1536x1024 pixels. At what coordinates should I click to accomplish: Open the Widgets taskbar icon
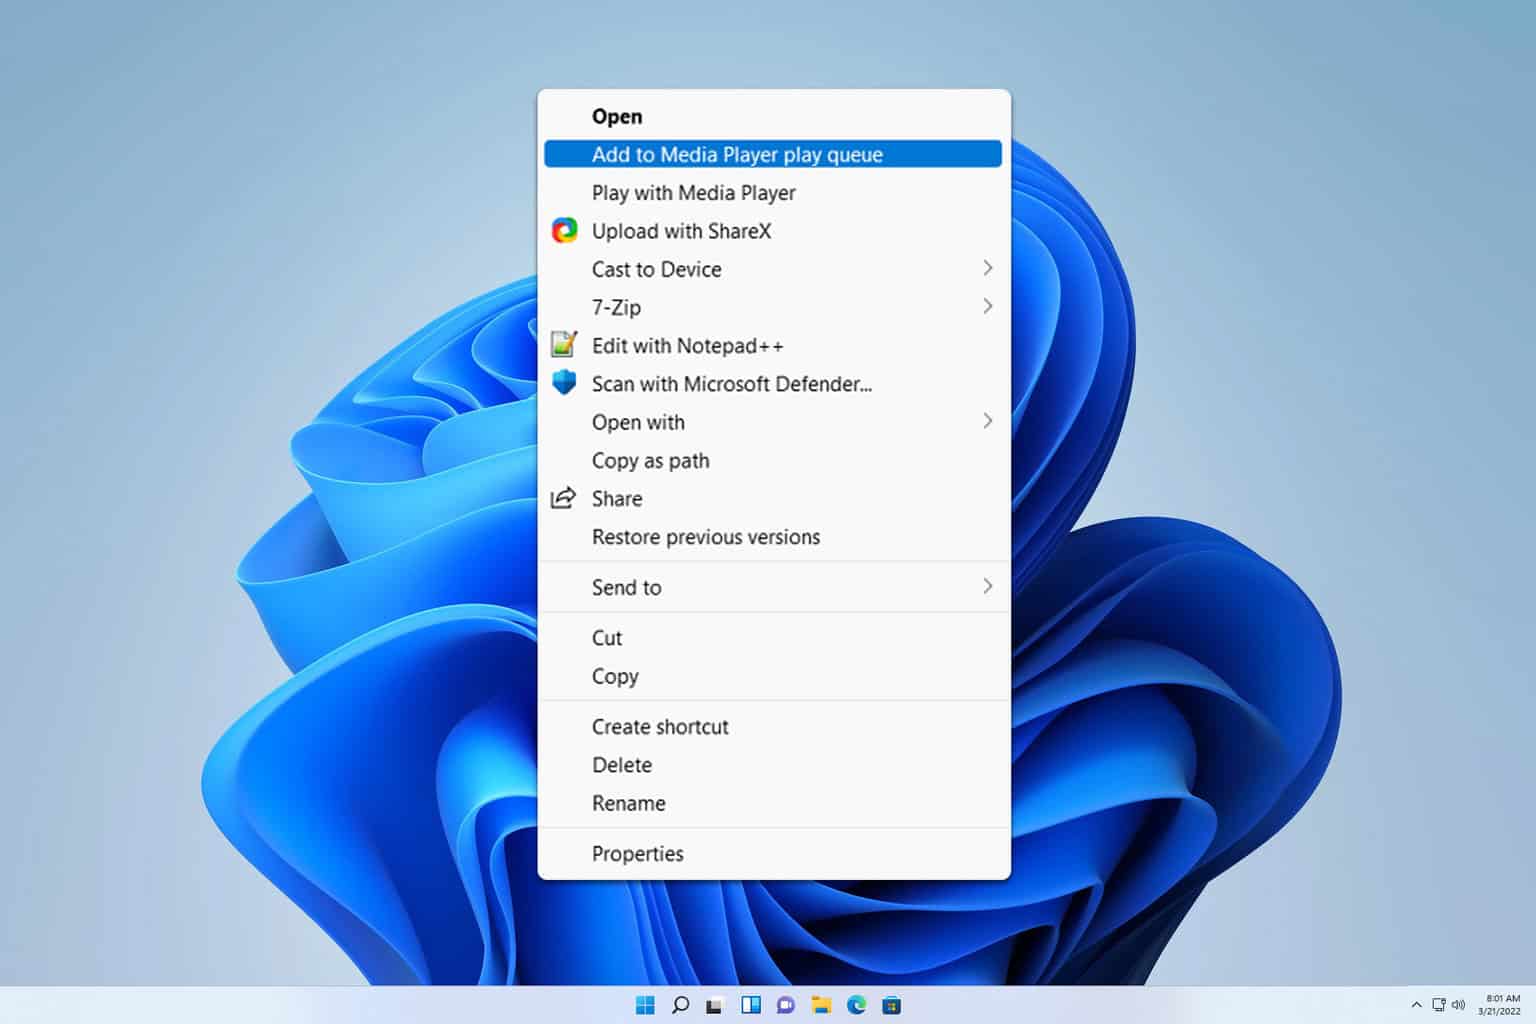tap(751, 1005)
